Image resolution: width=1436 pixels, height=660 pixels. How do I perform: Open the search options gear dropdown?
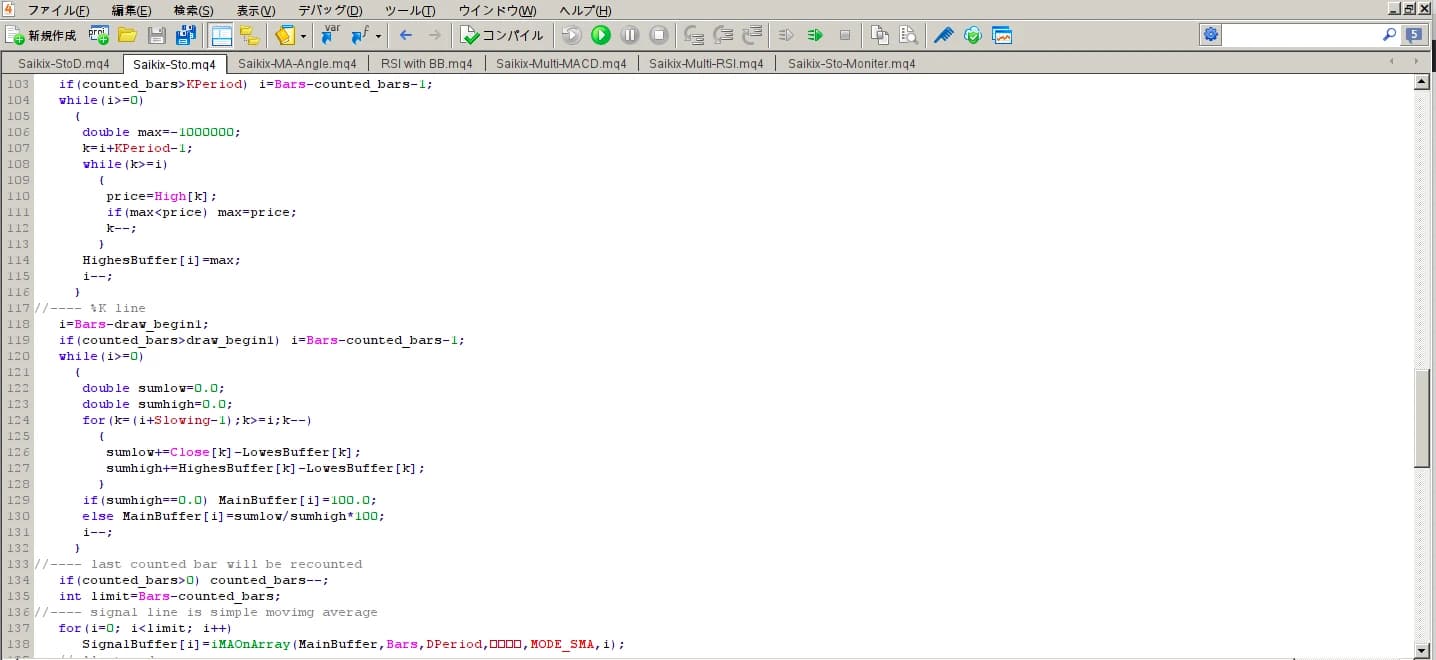(x=1211, y=35)
